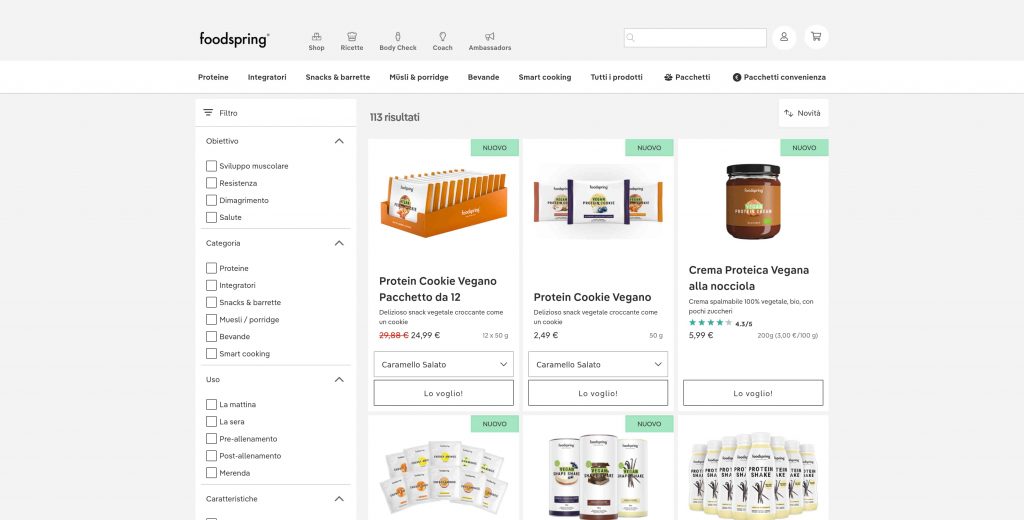The width and height of the screenshot is (1024, 520).
Task: Check the Resistenza filter
Action: coord(212,183)
